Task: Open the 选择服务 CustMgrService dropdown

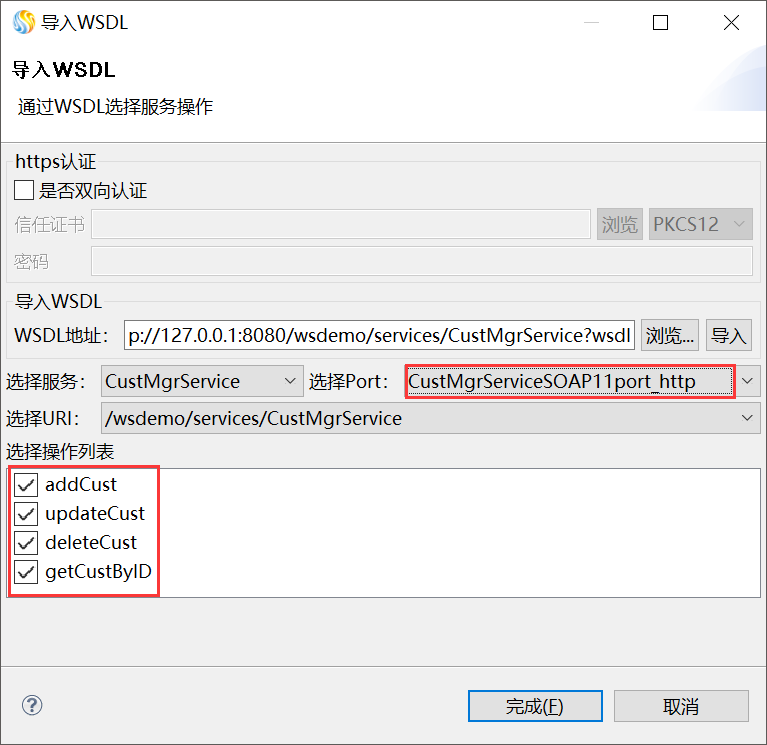Action: (202, 381)
